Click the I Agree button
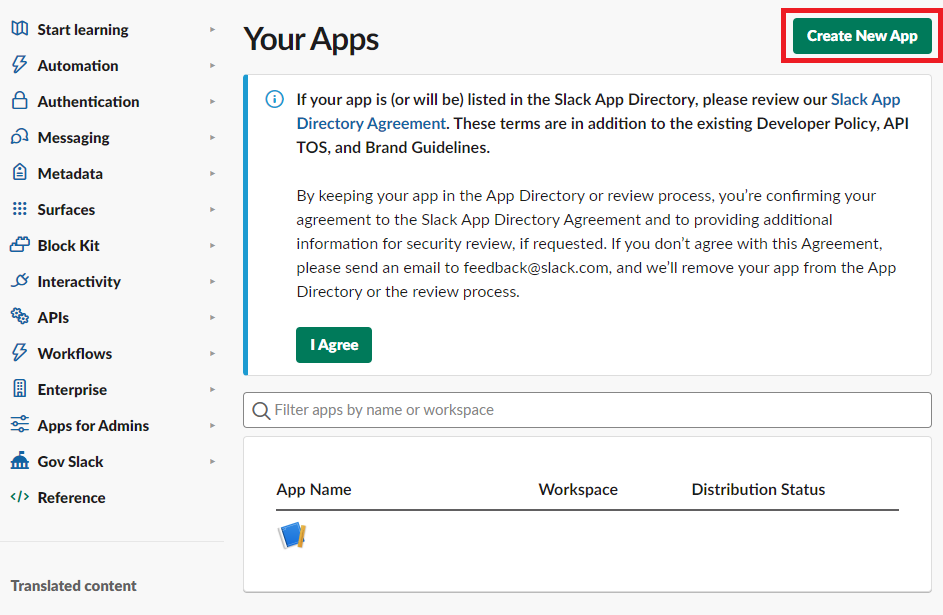Viewport: 943px width, 615px height. pyautogui.click(x=334, y=345)
